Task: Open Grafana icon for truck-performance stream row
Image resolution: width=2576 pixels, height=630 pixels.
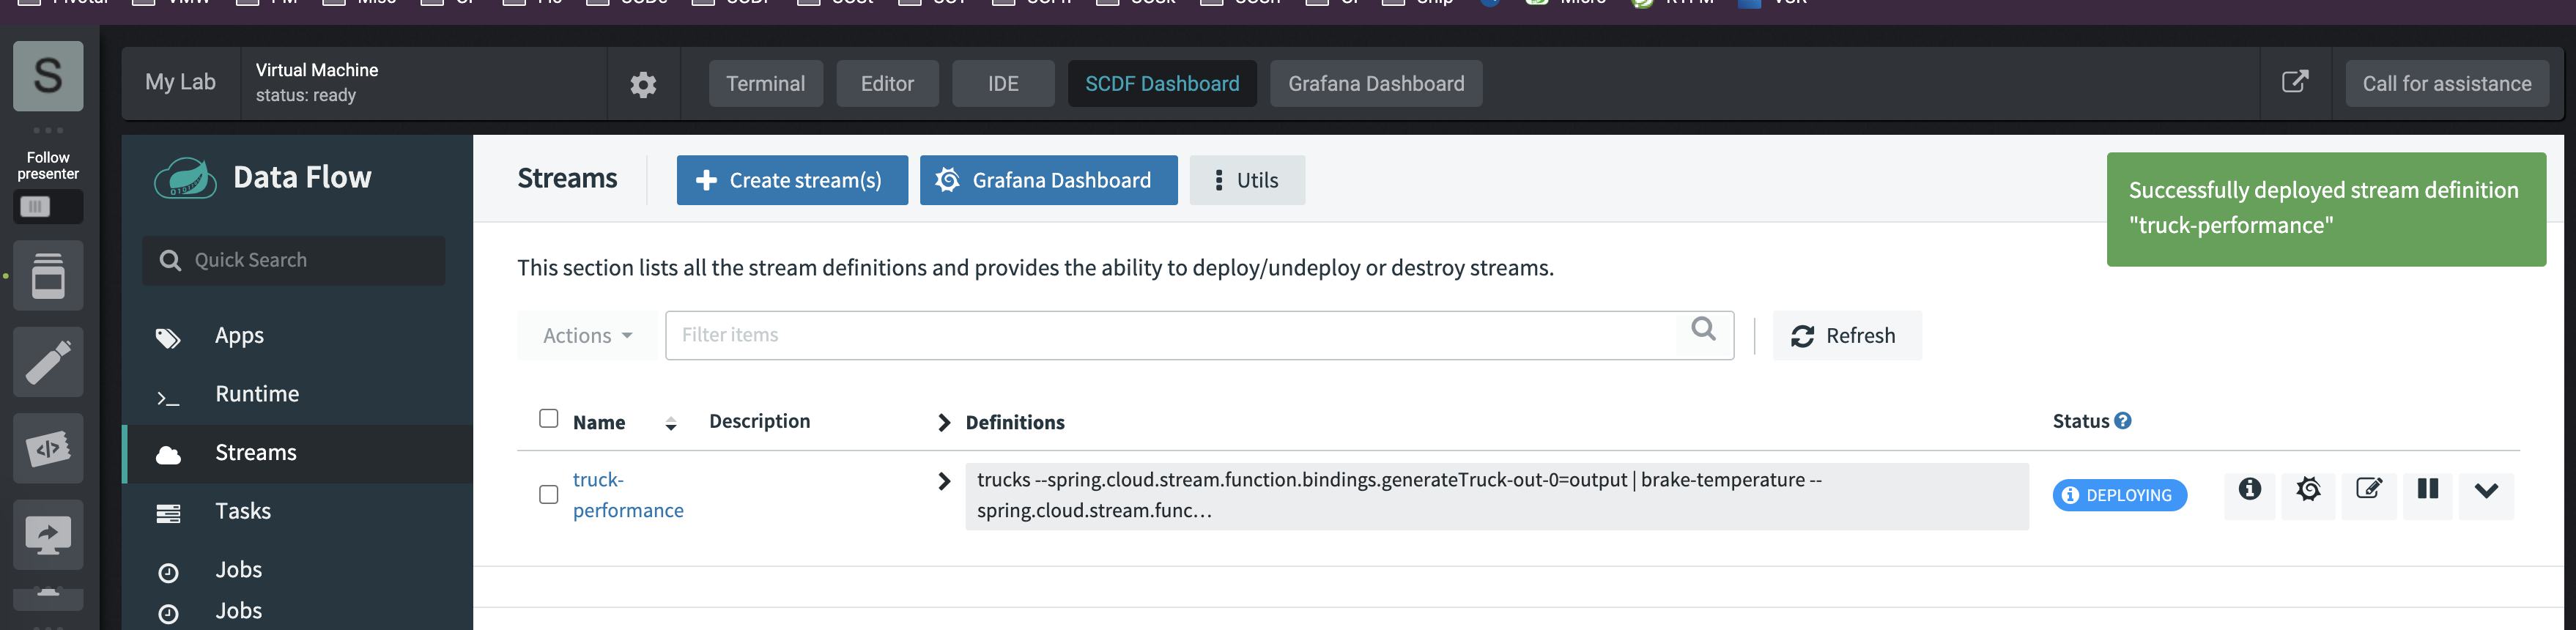Action: [x=2308, y=489]
